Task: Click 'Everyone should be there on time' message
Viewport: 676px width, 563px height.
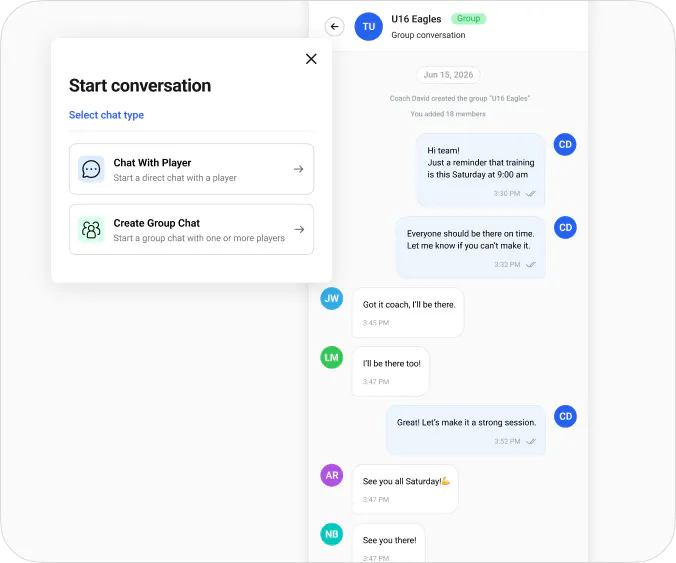Action: tap(471, 248)
